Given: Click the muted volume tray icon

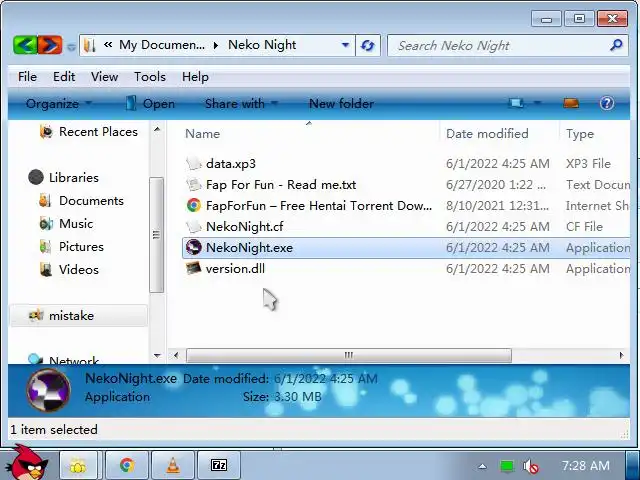Looking at the screenshot, I should point(531,466).
